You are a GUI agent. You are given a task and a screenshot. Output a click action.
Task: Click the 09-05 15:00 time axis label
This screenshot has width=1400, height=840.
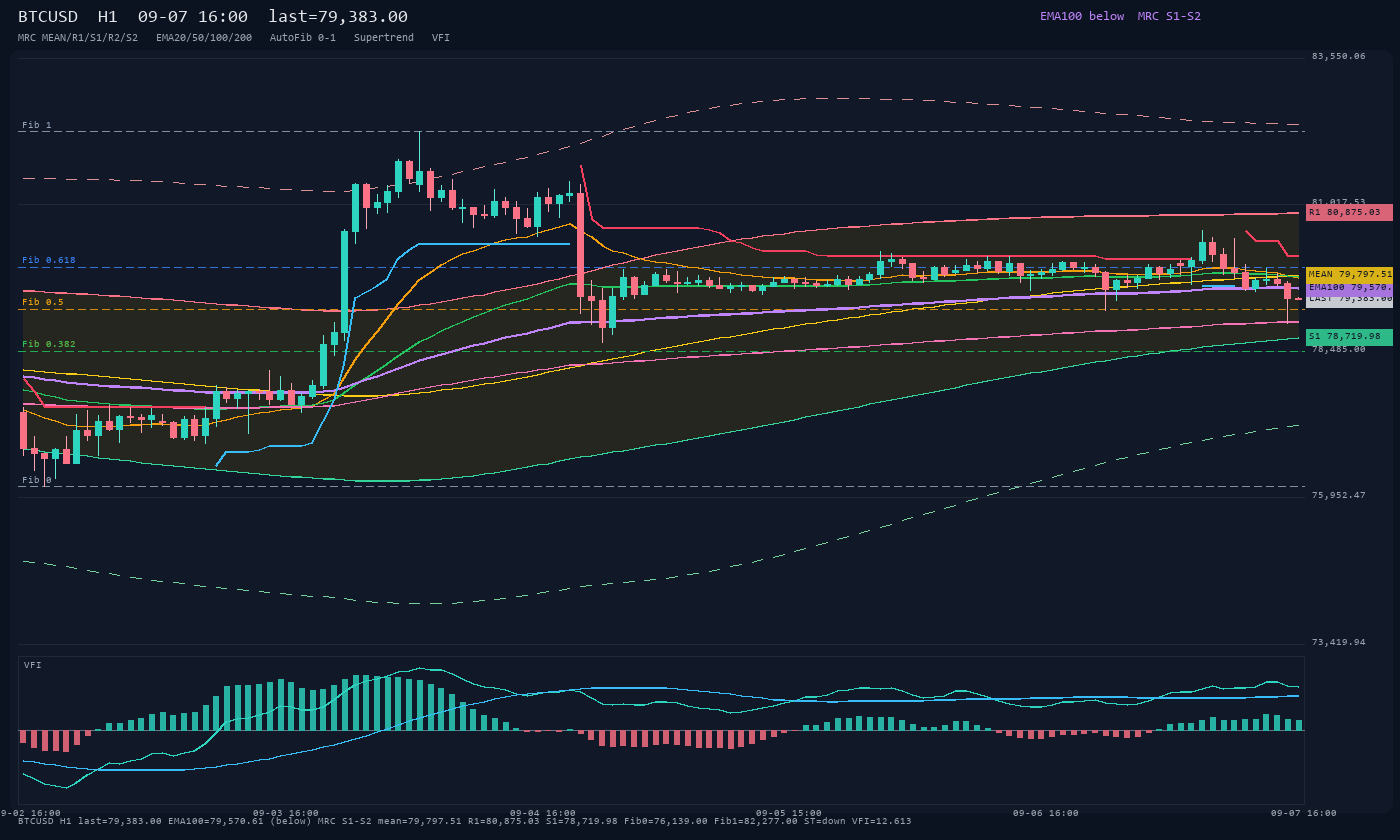[789, 813]
